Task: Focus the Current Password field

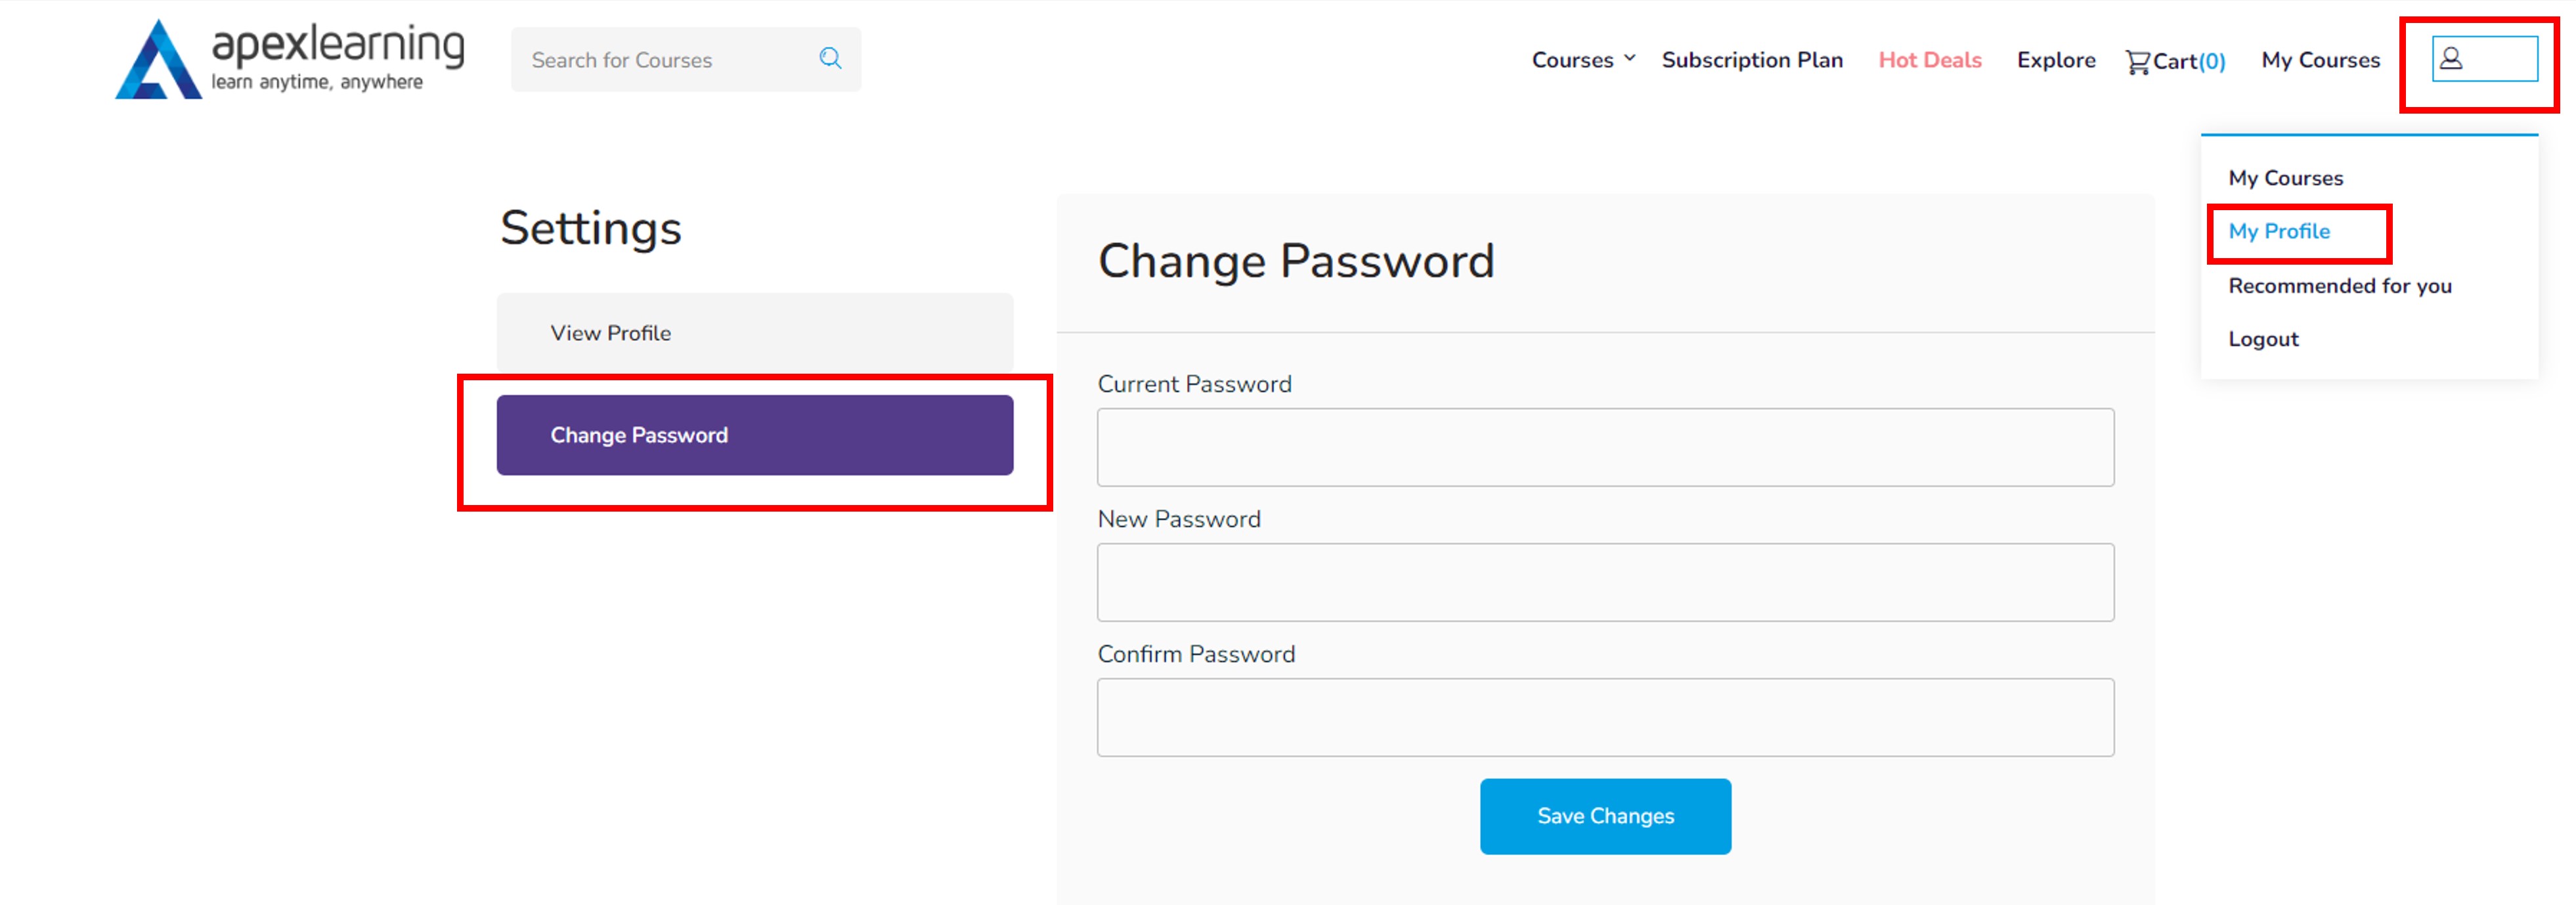Action: coord(1605,447)
